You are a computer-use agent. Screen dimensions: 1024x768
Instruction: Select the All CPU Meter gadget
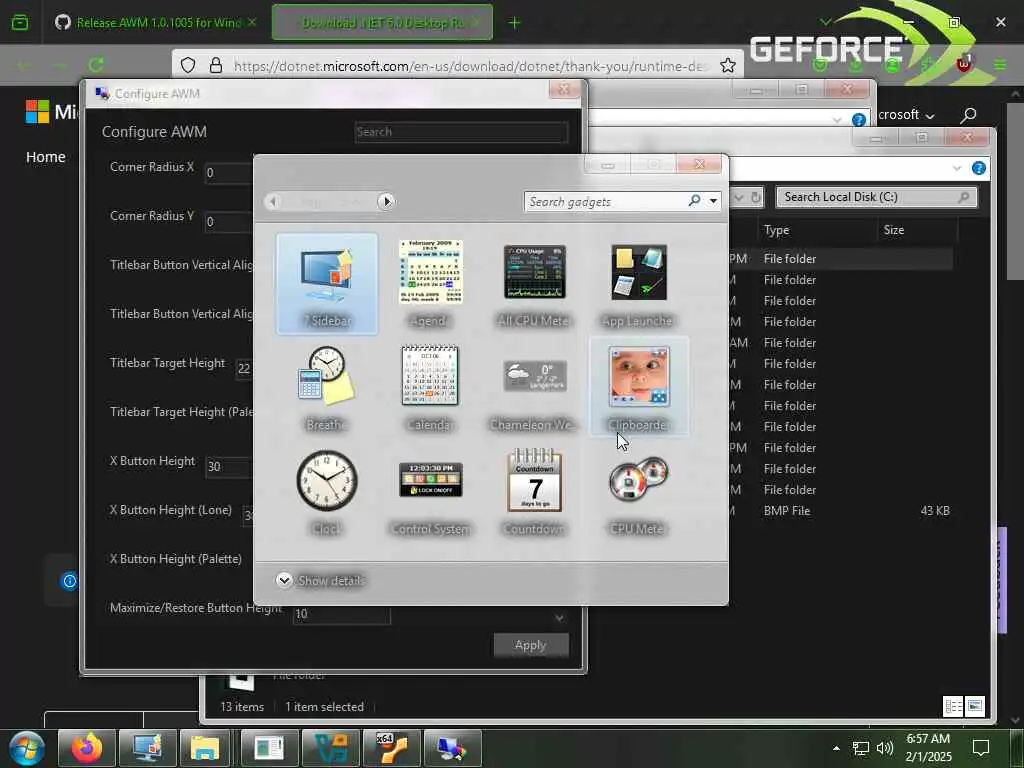click(x=534, y=284)
